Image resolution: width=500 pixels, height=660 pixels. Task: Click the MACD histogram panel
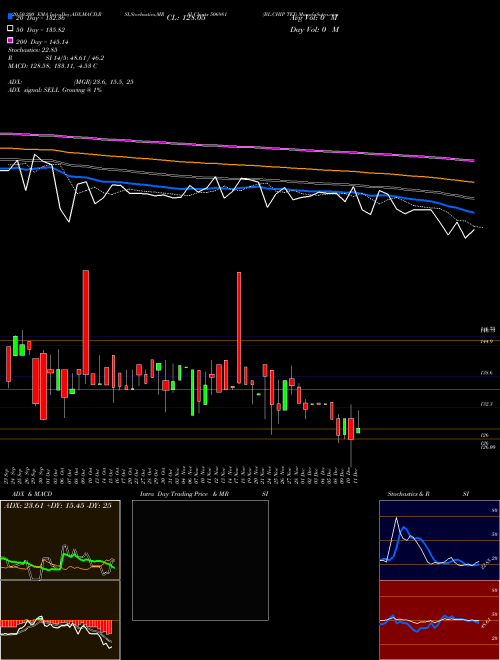coord(60,620)
